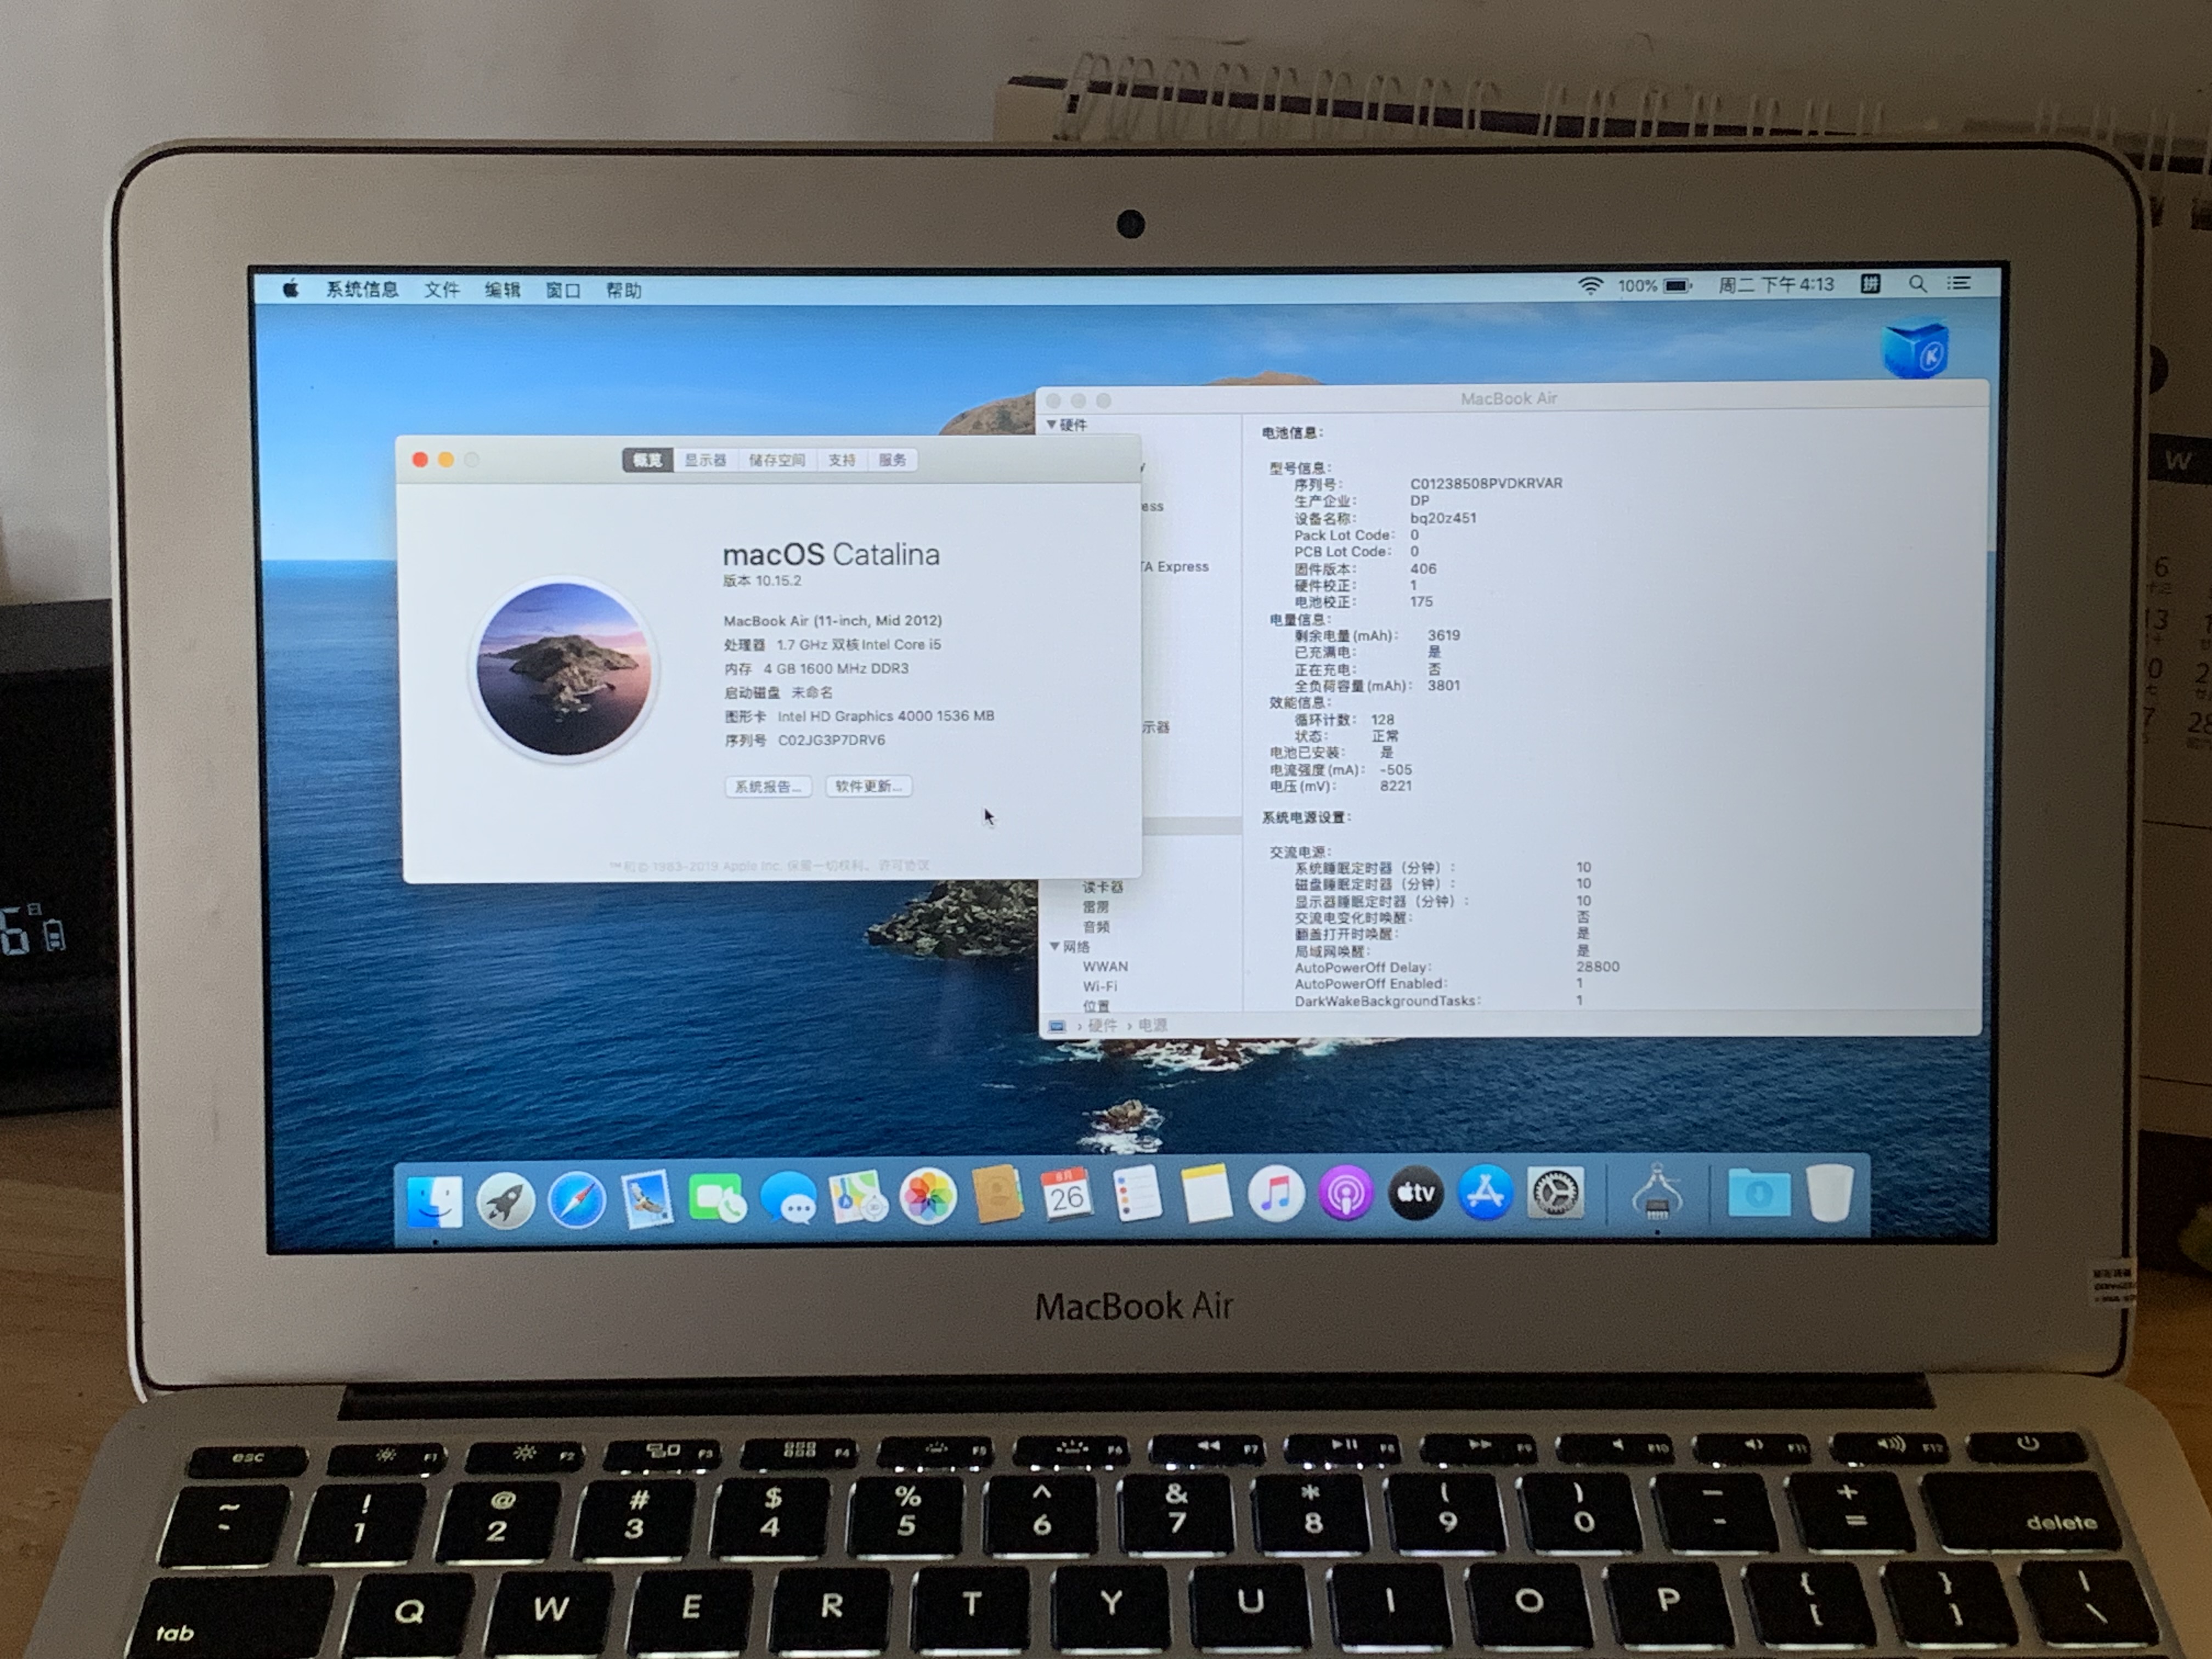Close the About This Mac window
The height and width of the screenshot is (1659, 2212).
pyautogui.click(x=420, y=460)
